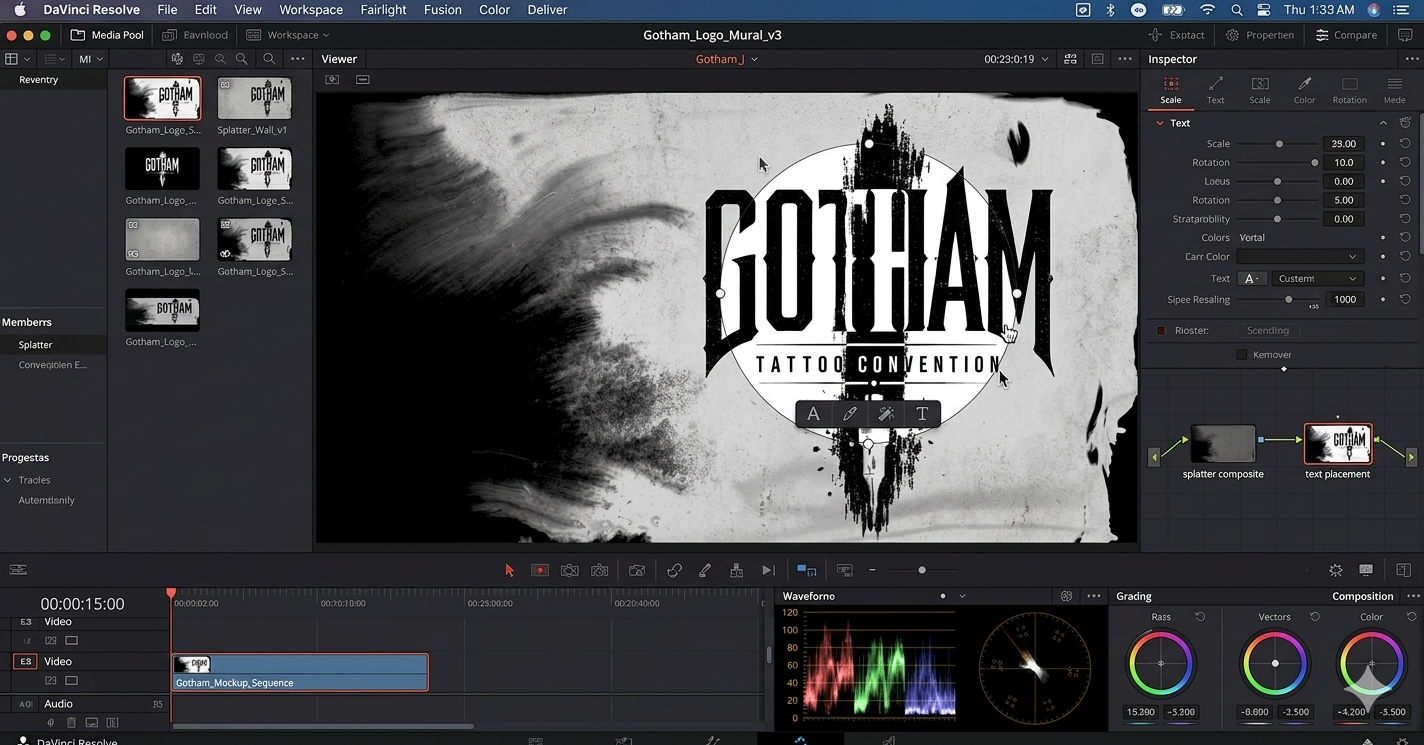Screen dimensions: 1424x745
Task: Click the link clips chain icon
Action: coord(674,570)
